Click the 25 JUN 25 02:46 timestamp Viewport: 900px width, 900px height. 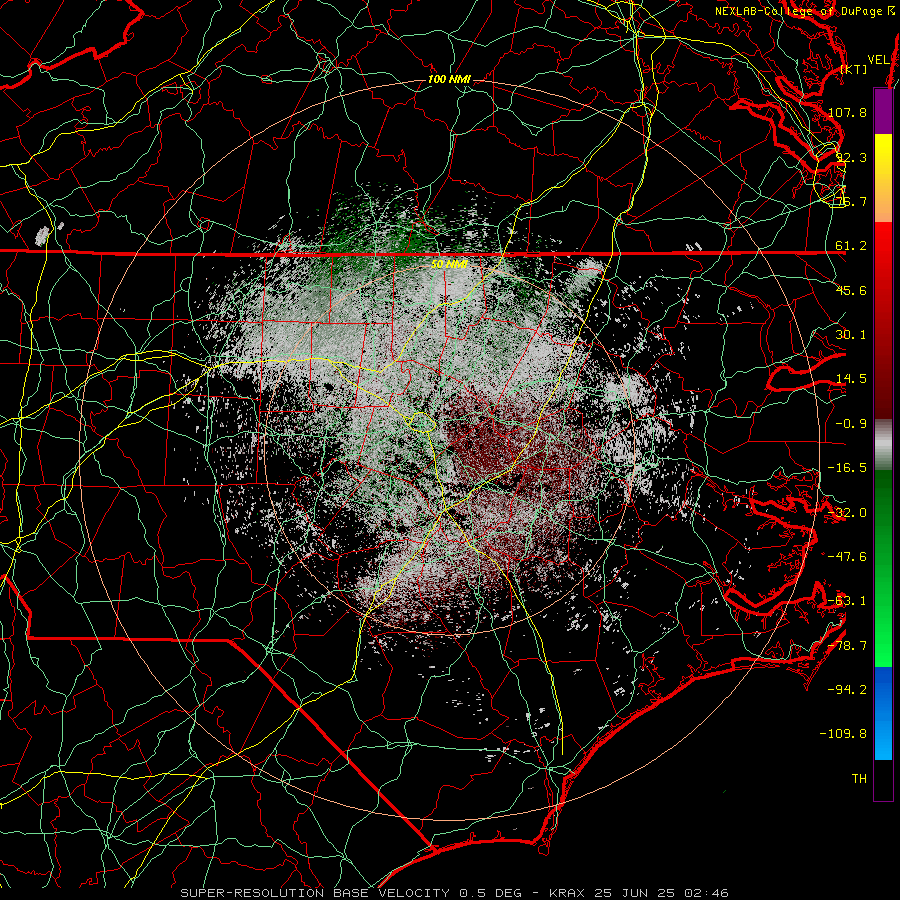[x=661, y=893]
